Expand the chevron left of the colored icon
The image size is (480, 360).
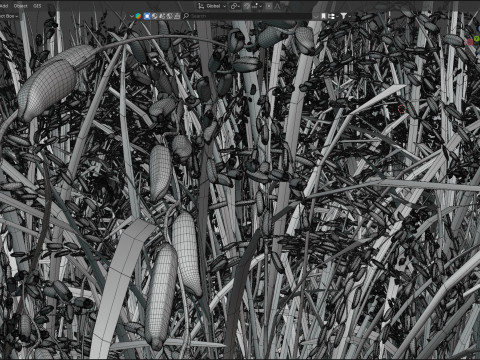pos(132,16)
